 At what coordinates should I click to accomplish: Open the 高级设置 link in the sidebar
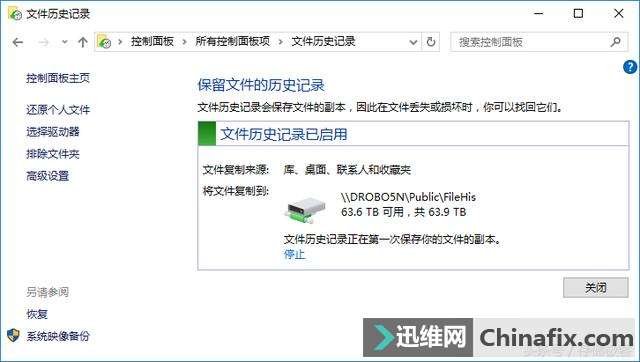tap(47, 176)
